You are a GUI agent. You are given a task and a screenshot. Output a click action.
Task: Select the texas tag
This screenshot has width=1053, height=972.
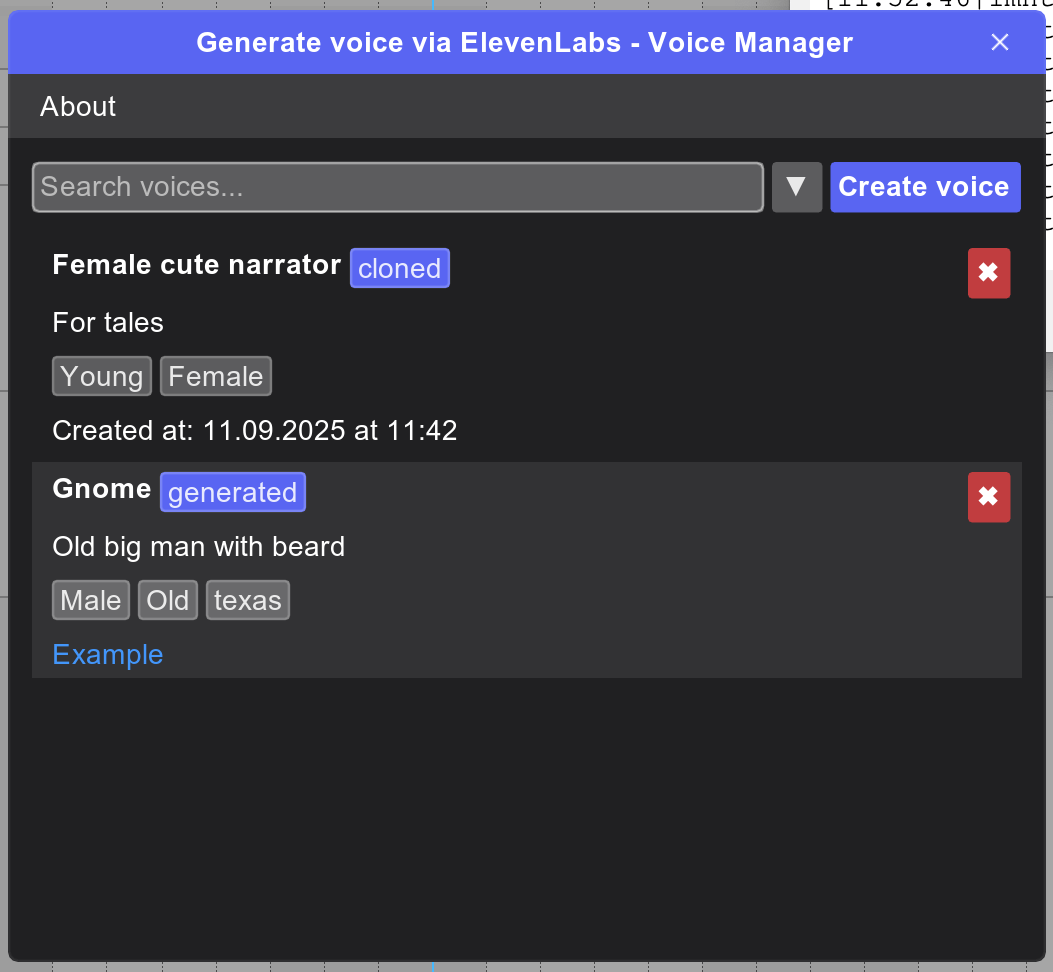[x=248, y=600]
